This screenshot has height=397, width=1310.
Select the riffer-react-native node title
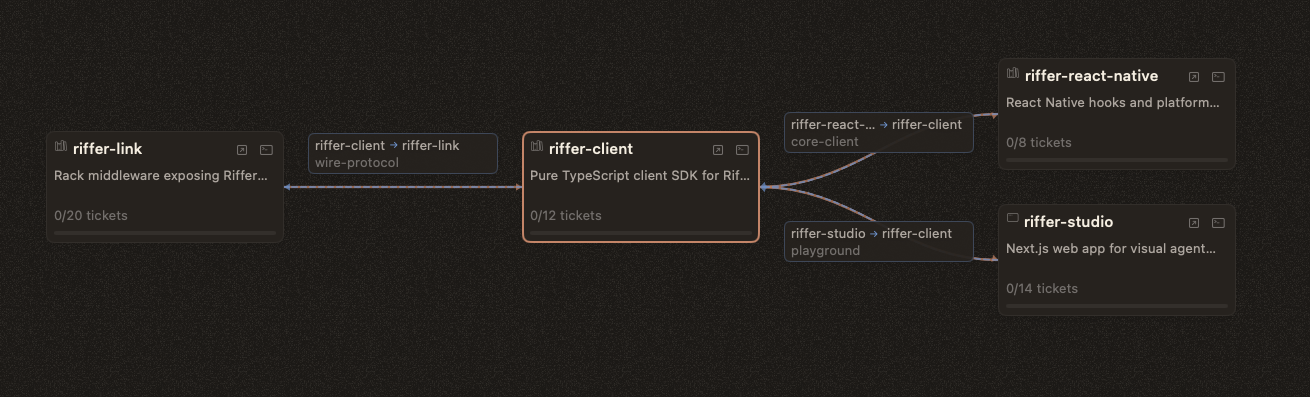(1091, 76)
